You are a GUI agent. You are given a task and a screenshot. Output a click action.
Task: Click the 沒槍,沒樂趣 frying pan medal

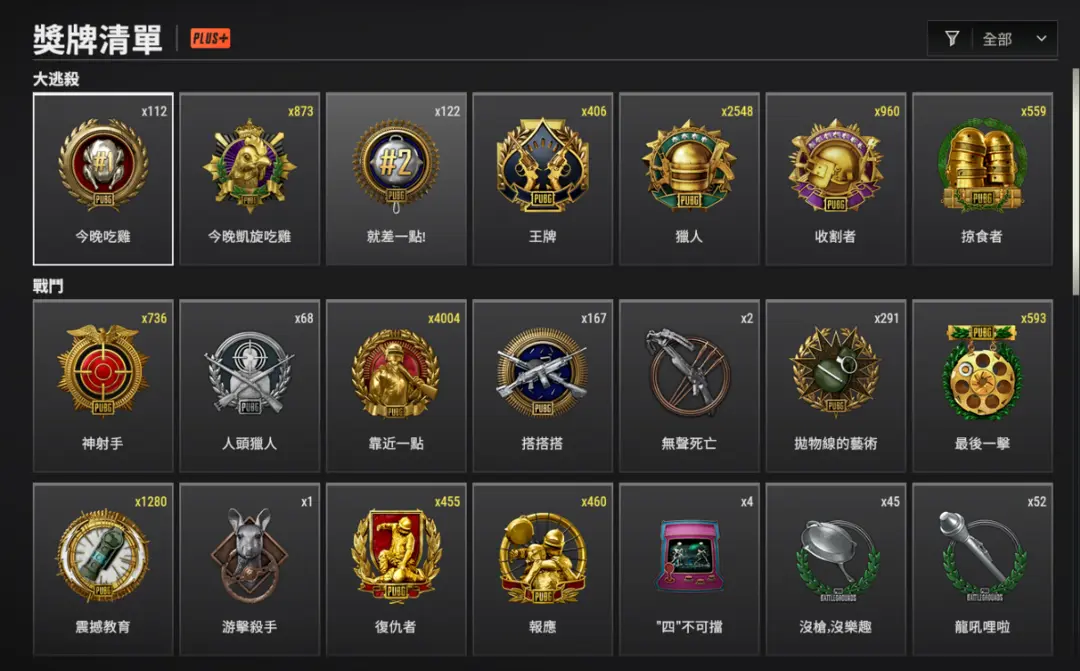pyautogui.click(x=835, y=569)
